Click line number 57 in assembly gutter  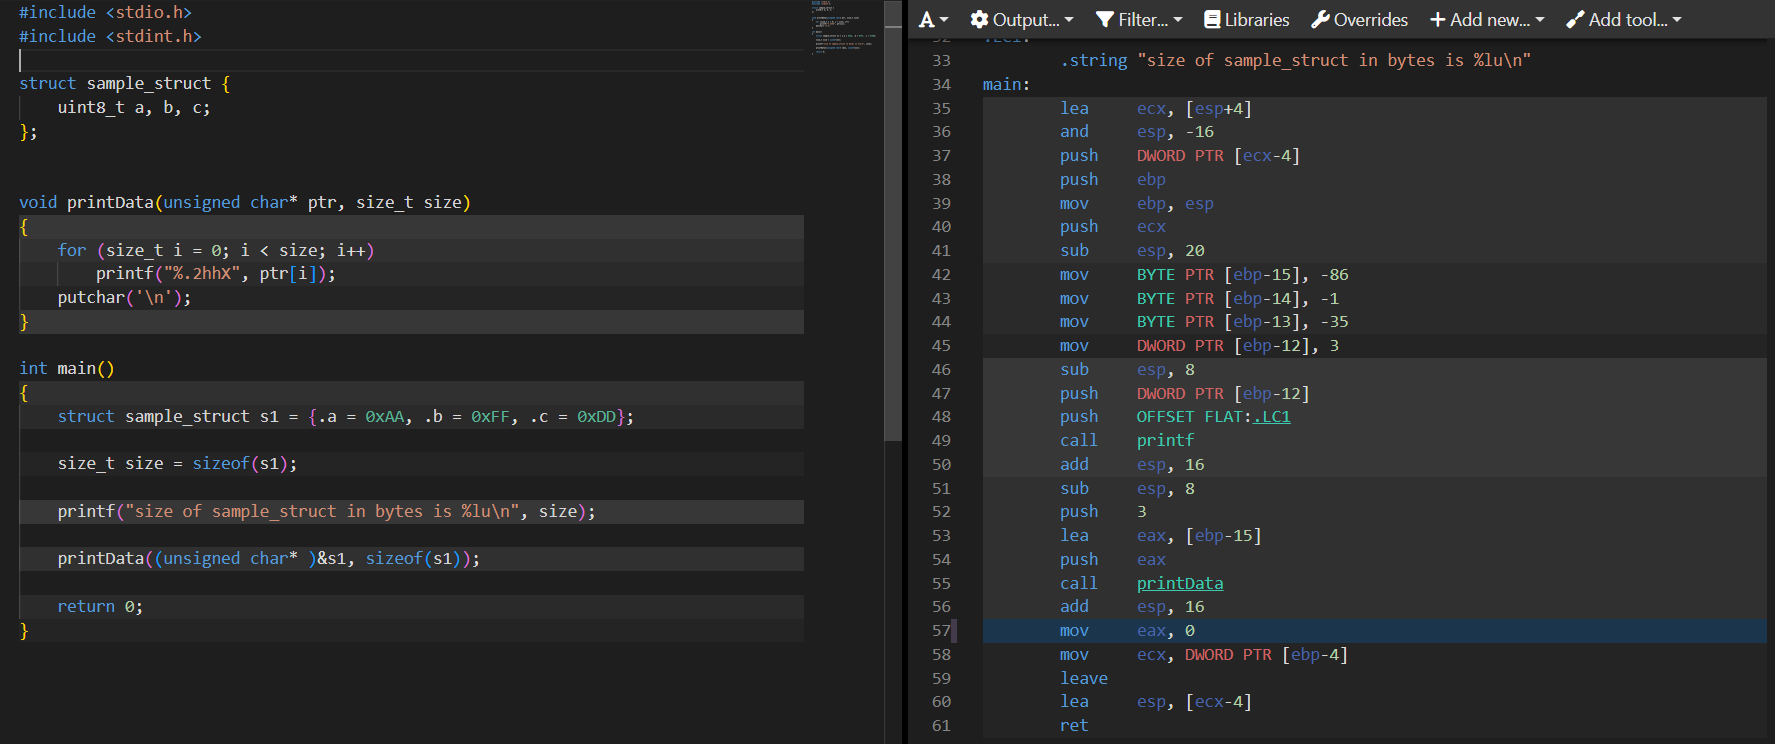[941, 631]
